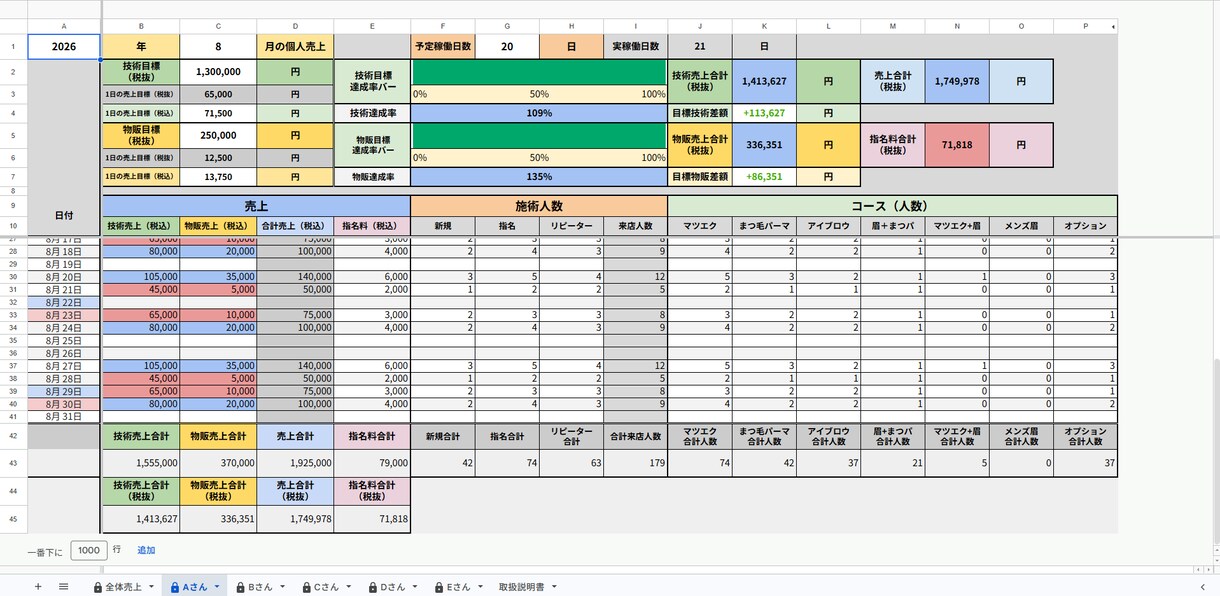This screenshot has height=596, width=1220.
Task: Click the lock icon on 全体売上 tab
Action: (98, 587)
